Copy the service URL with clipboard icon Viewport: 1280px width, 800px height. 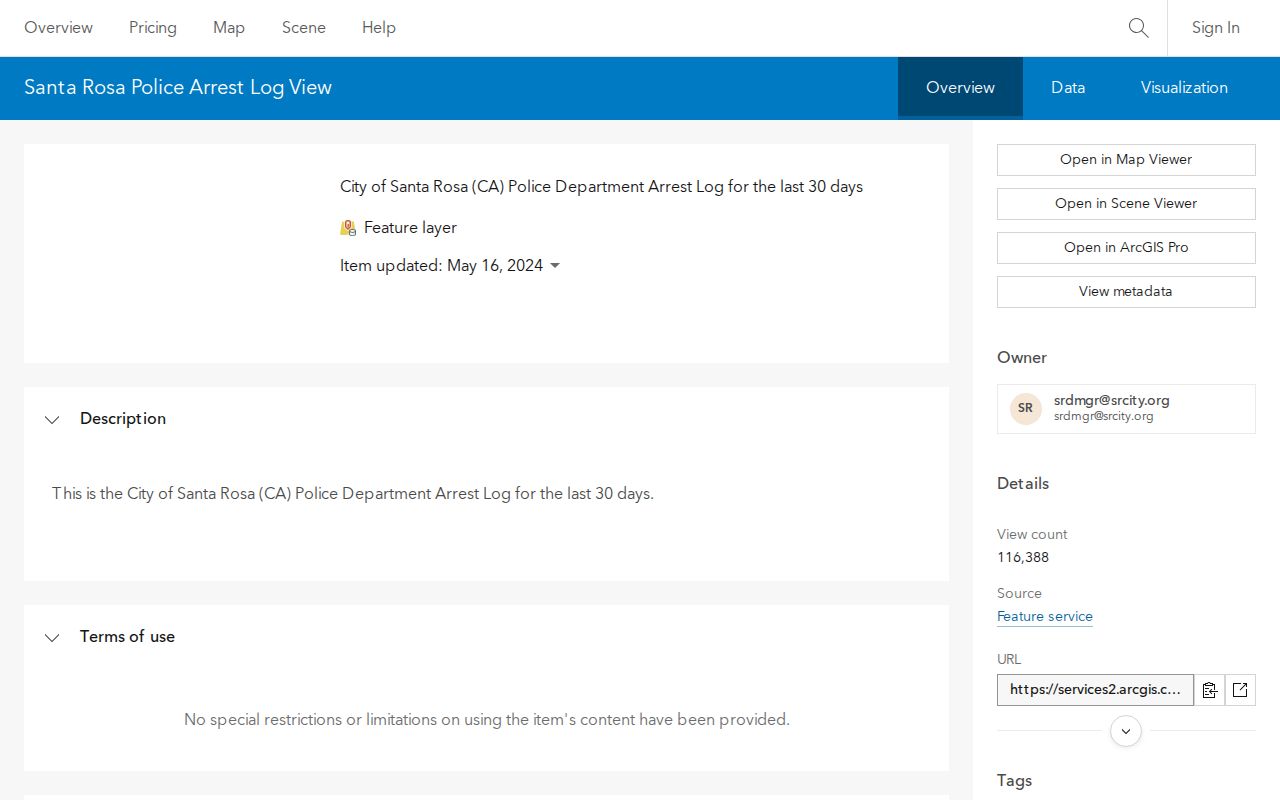[1209, 690]
